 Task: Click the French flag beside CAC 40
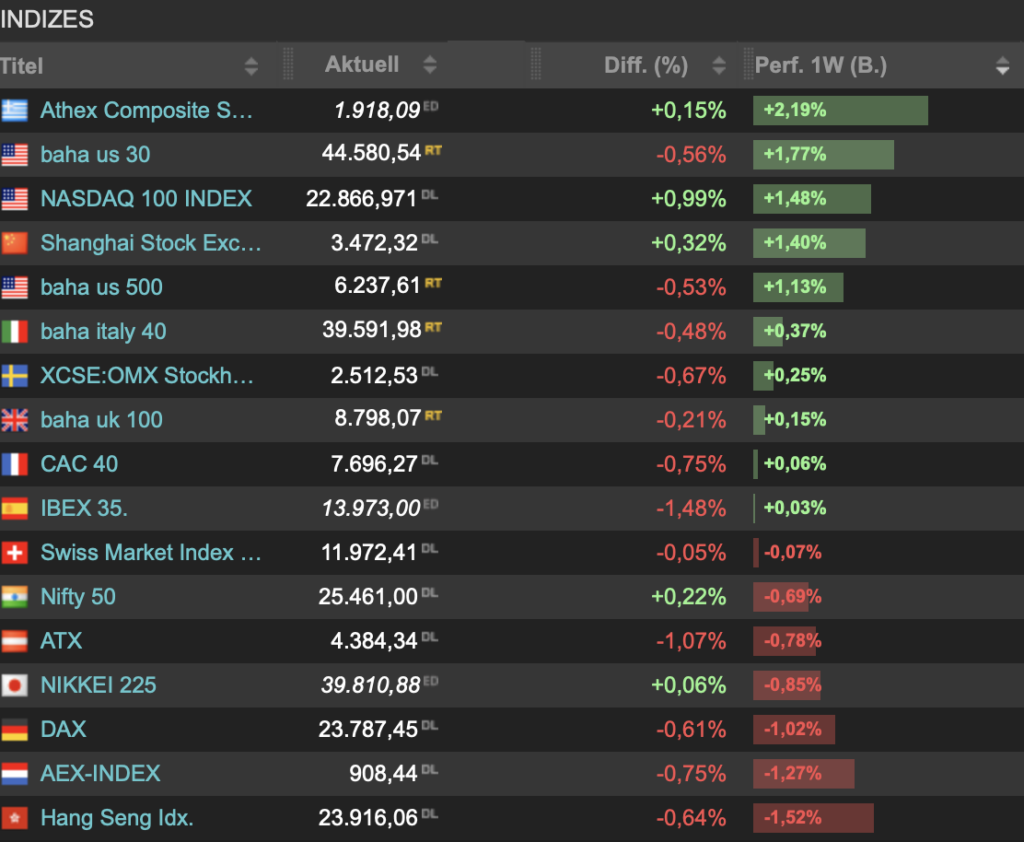tap(14, 464)
